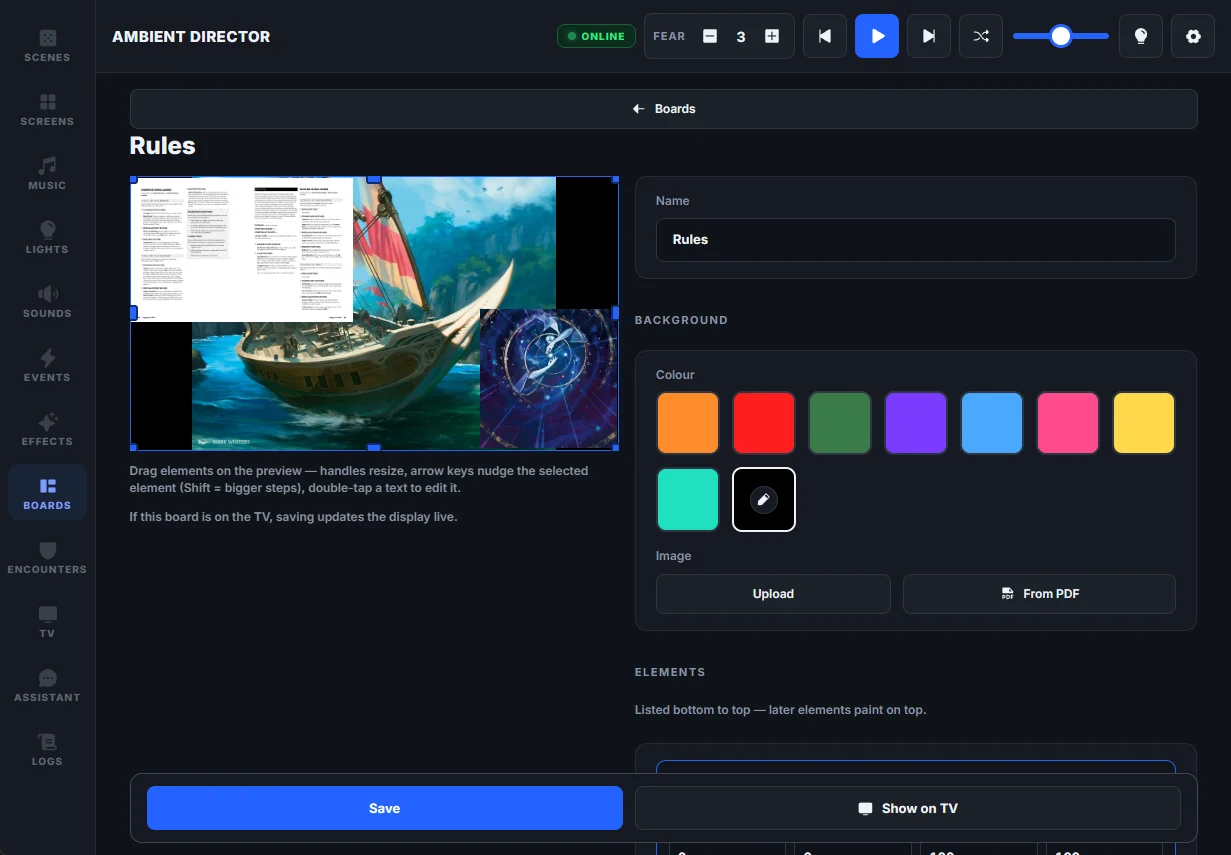Select the teal background colour
The height and width of the screenshot is (855, 1231).
point(688,499)
